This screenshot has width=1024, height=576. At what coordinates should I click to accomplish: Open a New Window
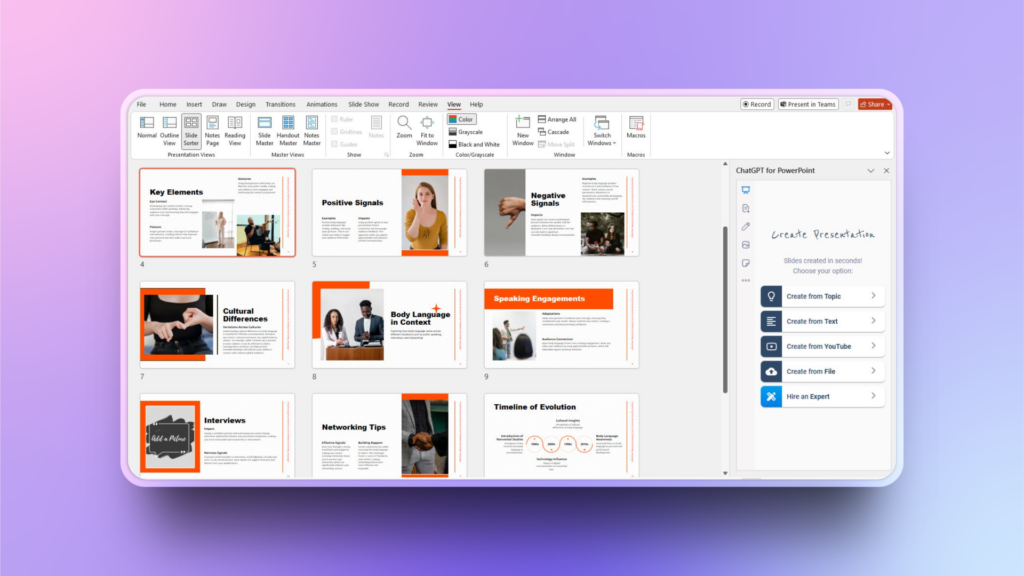click(x=522, y=129)
